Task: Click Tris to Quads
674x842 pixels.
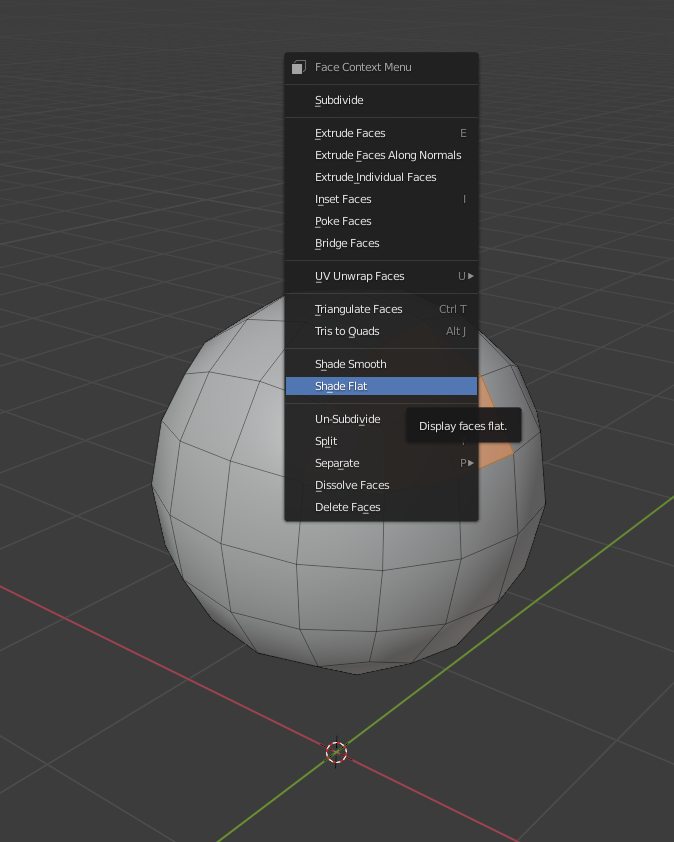Action: (x=381, y=331)
